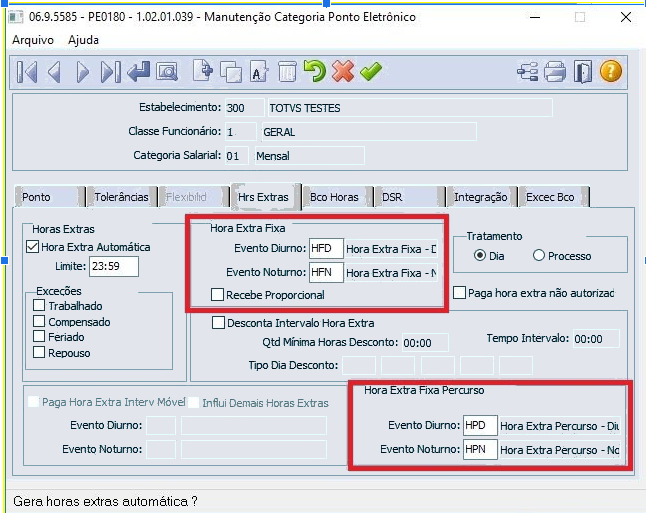646x513 pixels.
Task: Check the Trabalhado exception
Action: [x=39, y=305]
